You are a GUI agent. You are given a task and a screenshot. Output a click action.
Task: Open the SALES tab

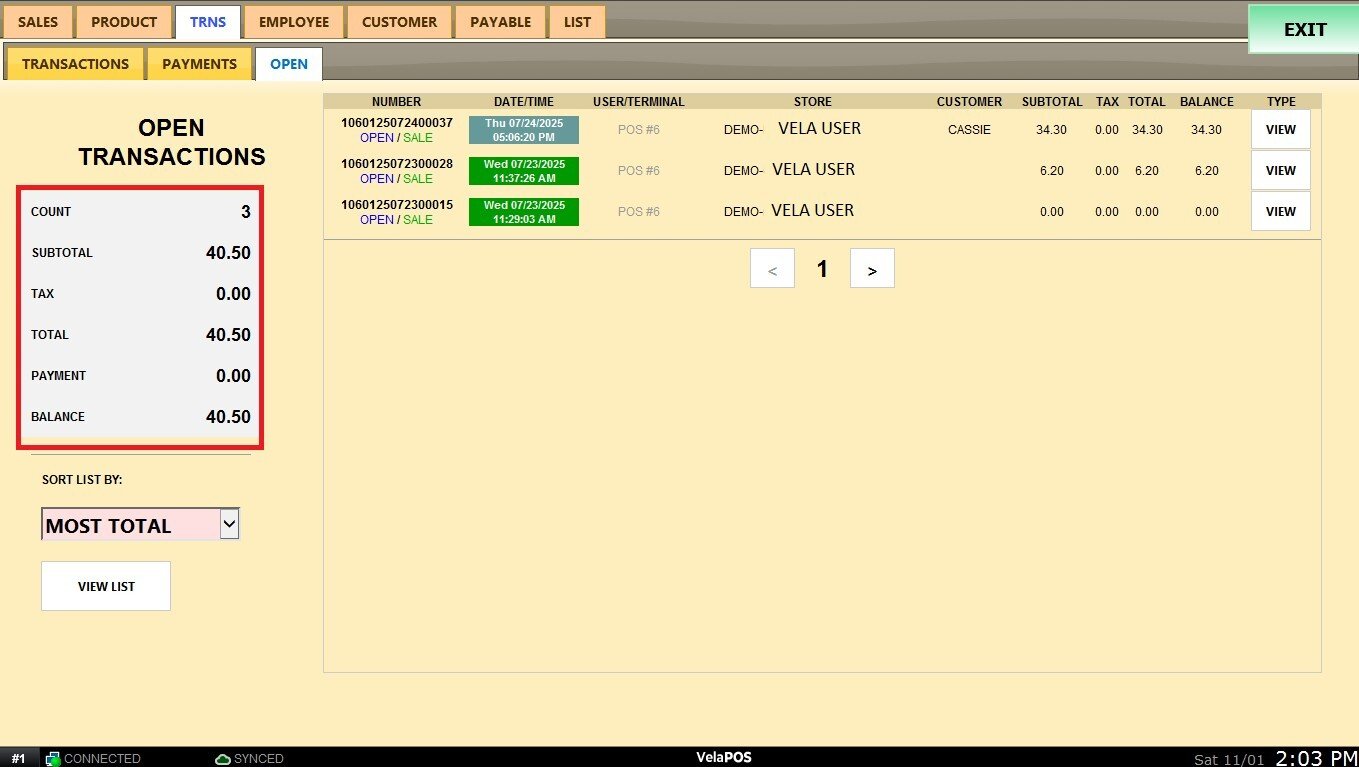point(38,22)
